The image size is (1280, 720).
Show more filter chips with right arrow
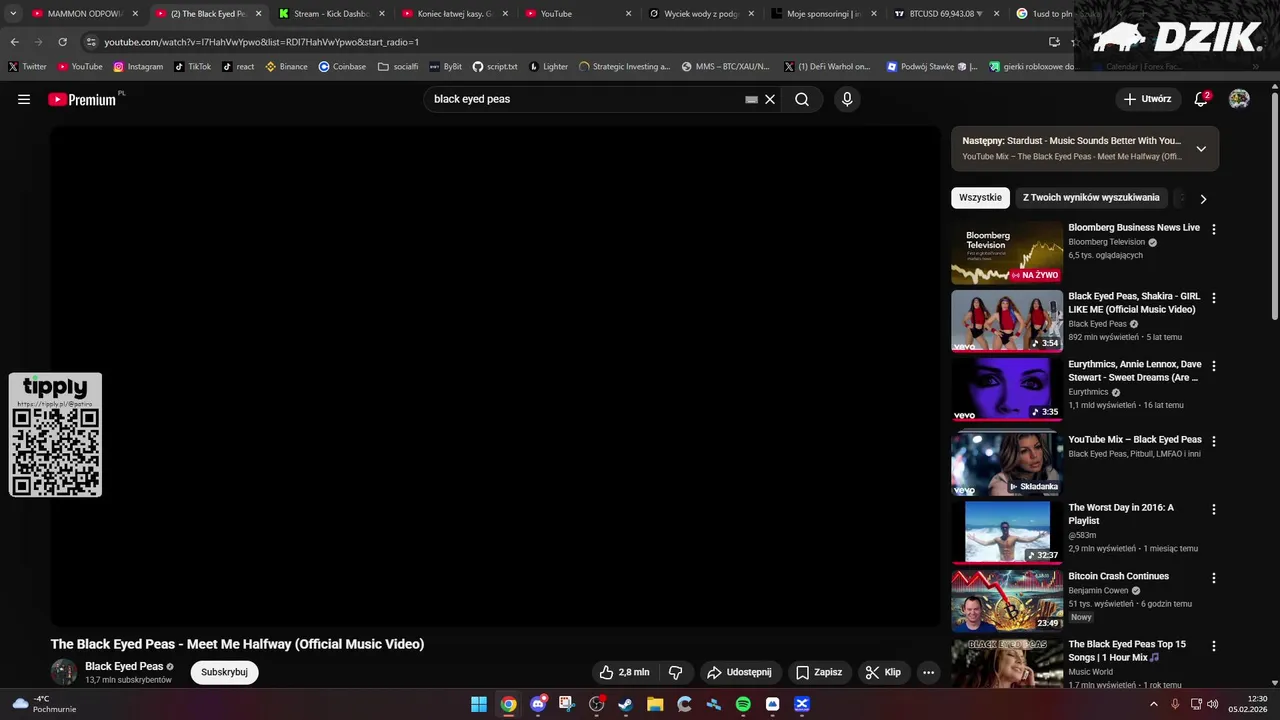1203,198
